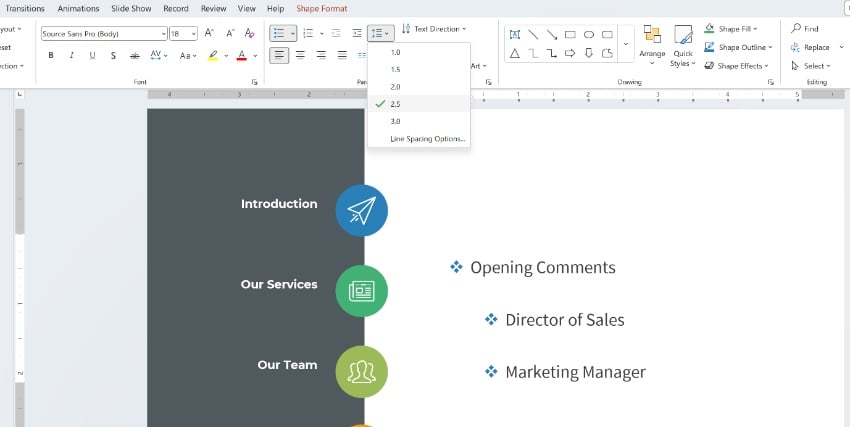This screenshot has height=427, width=850.
Task: Click the Replace button
Action: (811, 47)
